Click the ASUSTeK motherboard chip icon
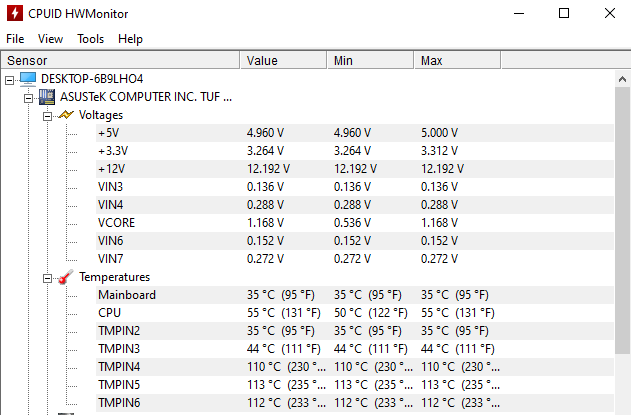 pos(47,97)
